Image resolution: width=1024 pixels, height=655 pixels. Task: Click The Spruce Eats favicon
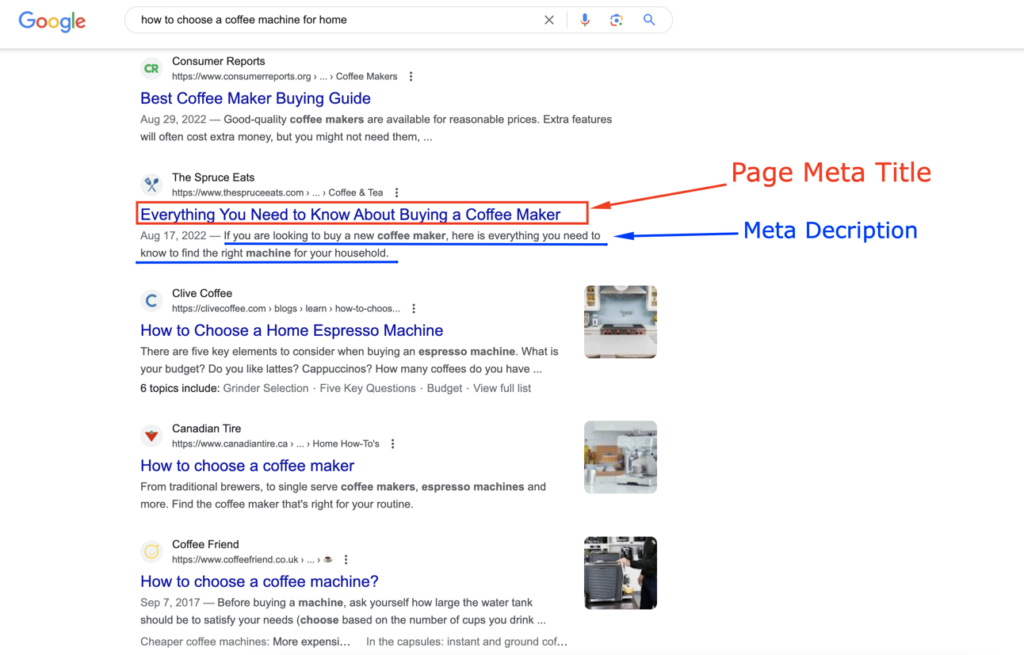point(152,185)
